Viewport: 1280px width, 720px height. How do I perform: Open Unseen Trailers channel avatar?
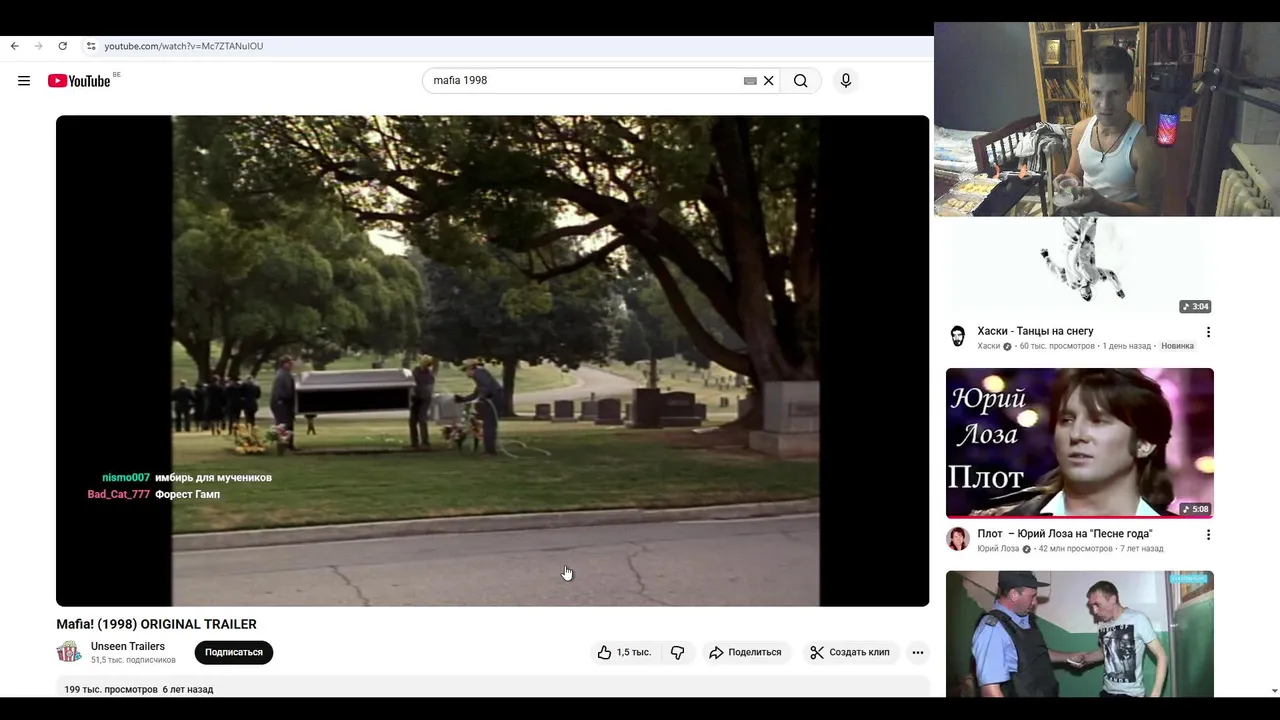tap(69, 652)
